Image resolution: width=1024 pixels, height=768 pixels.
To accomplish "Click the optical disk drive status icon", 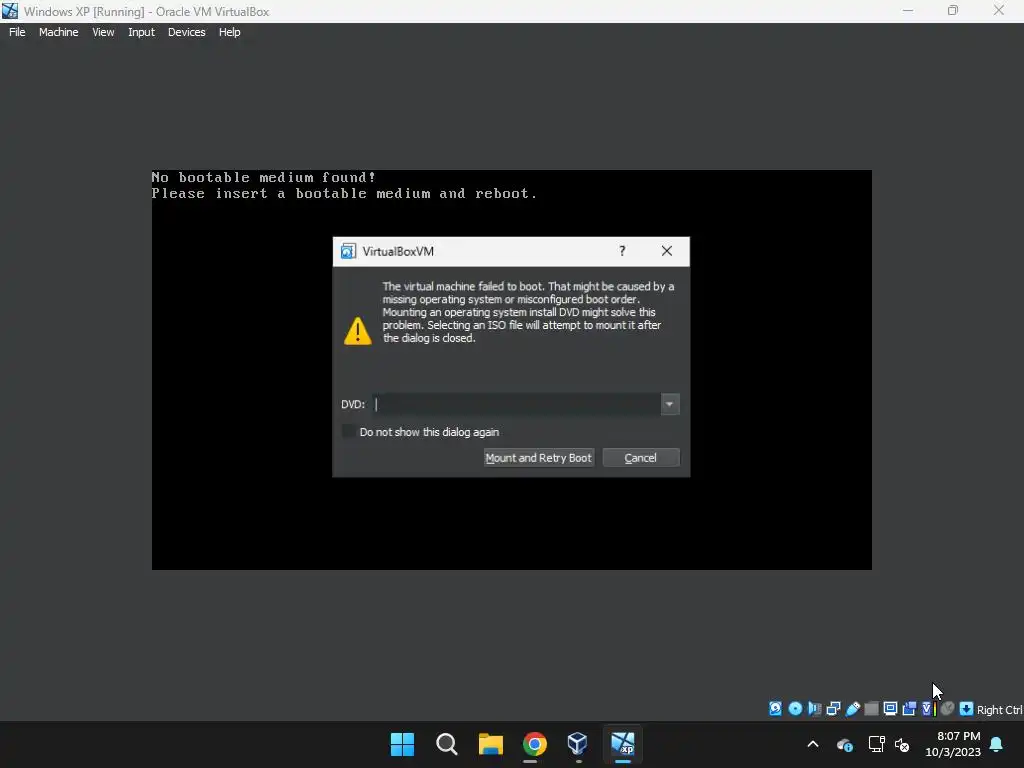I will [795, 709].
